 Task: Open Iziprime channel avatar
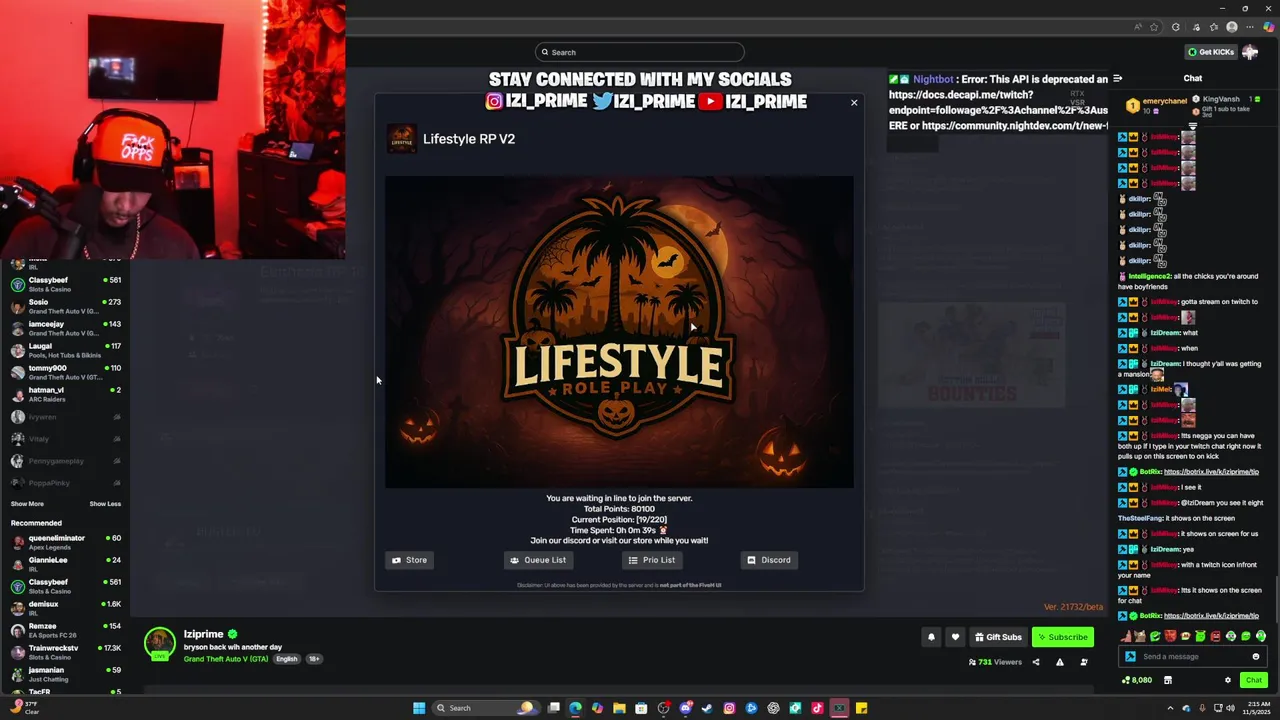[x=160, y=643]
